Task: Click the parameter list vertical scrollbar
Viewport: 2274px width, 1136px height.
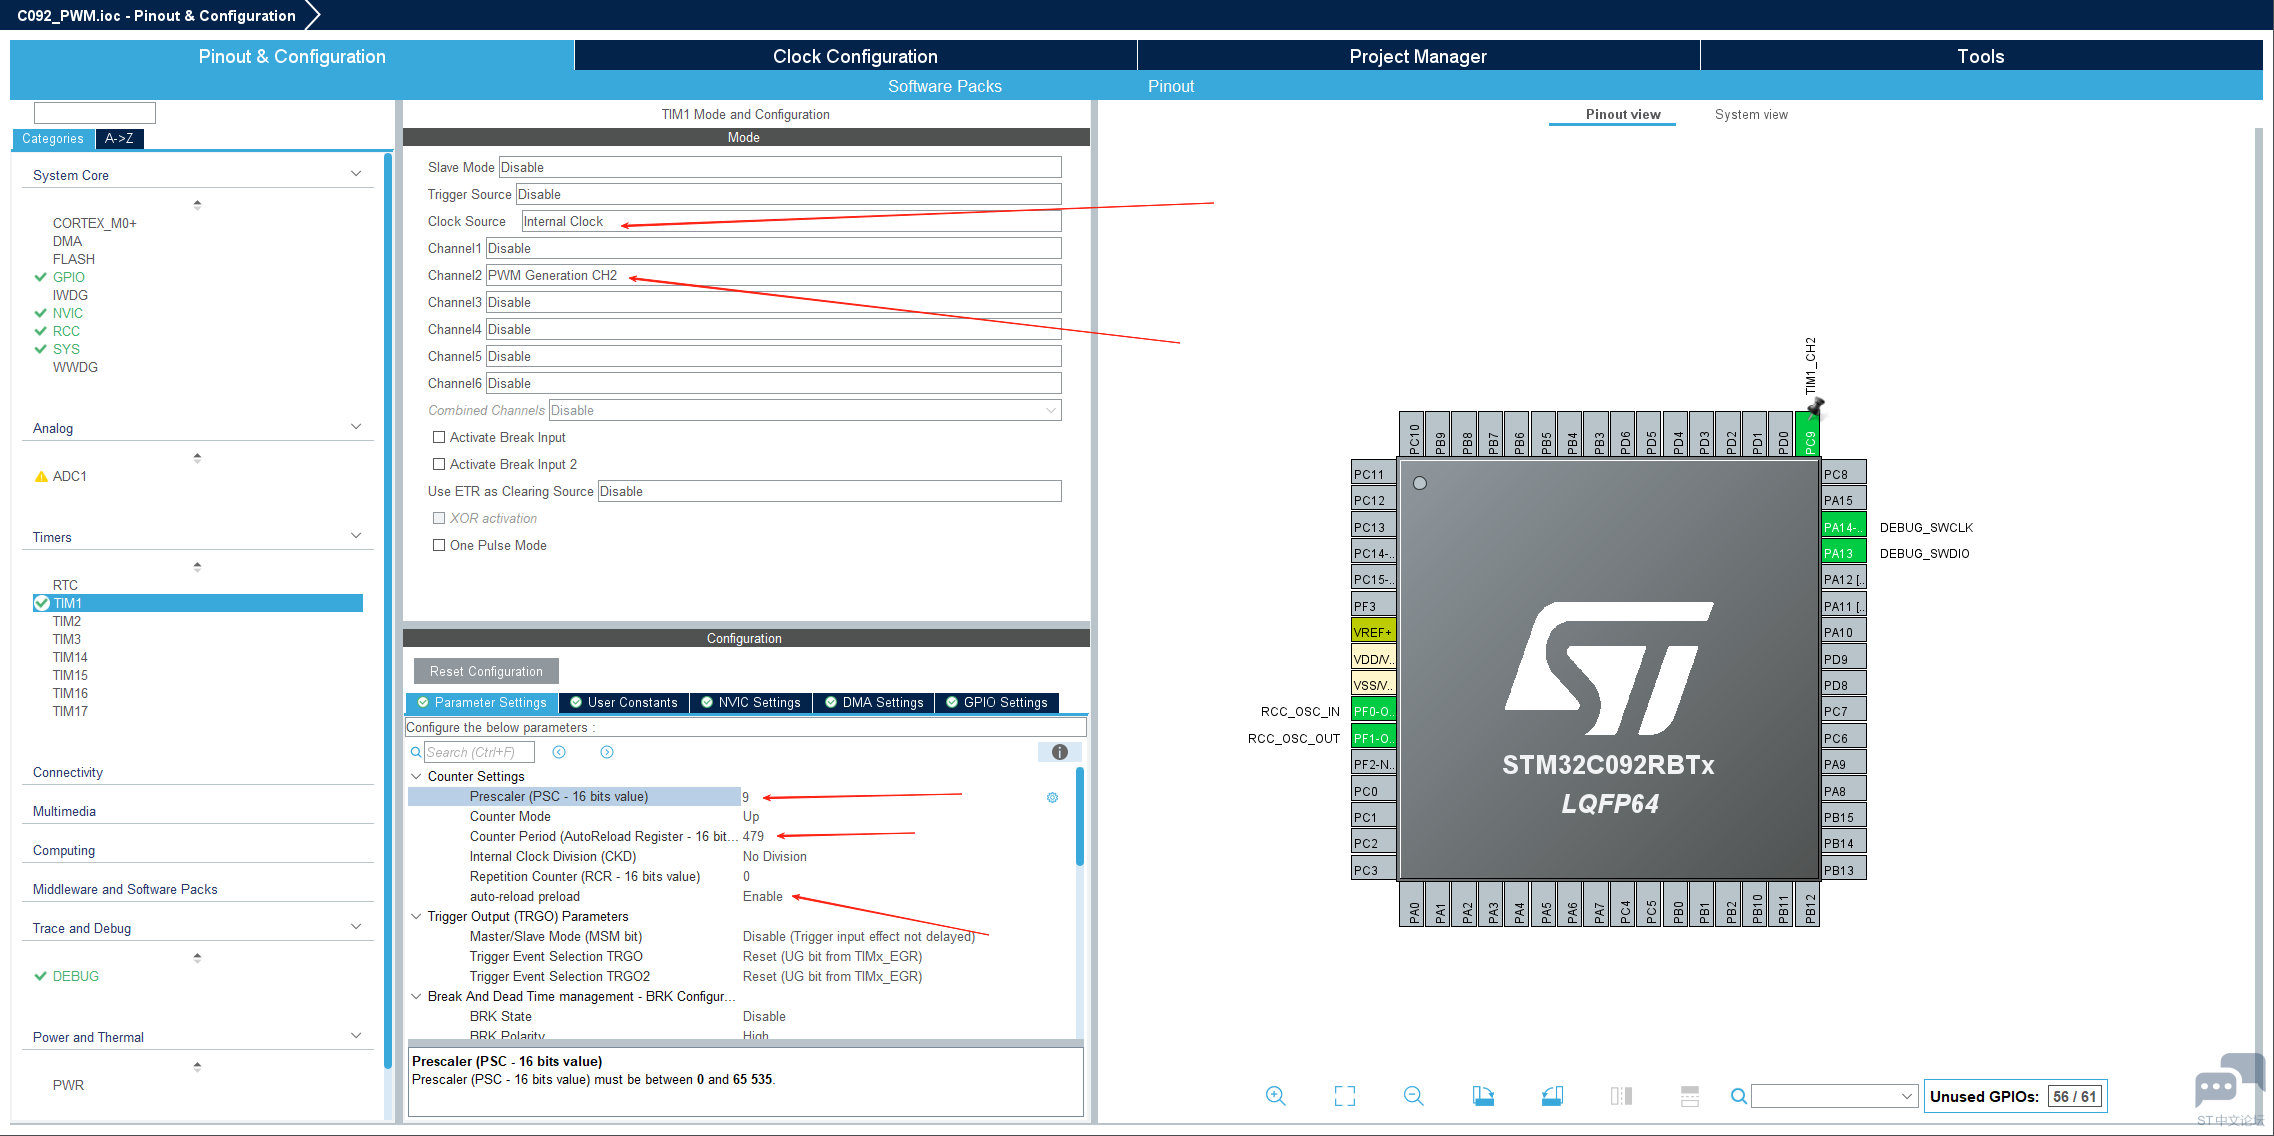Action: 1080,816
